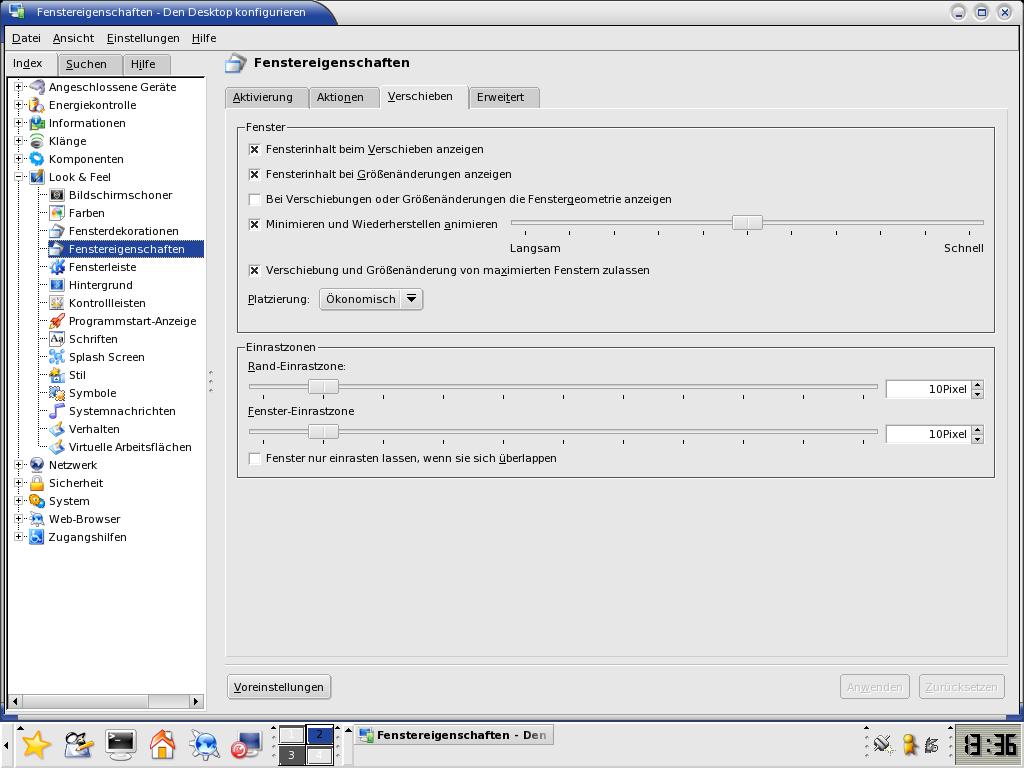Click the Kontrollleisten icon
Screen dimensions: 1024x768
57,302
